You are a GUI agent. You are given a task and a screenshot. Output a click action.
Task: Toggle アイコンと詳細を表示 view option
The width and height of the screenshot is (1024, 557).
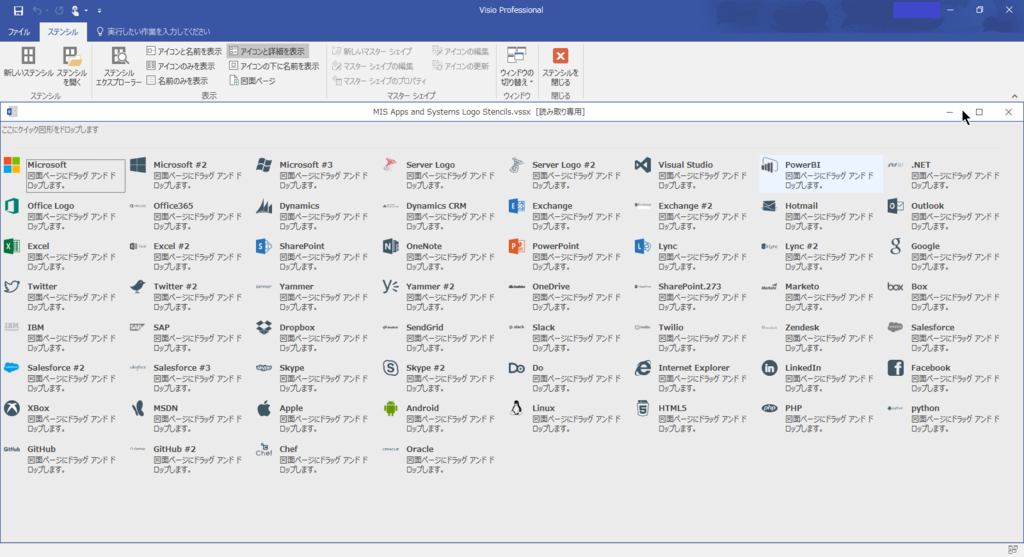(x=267, y=51)
